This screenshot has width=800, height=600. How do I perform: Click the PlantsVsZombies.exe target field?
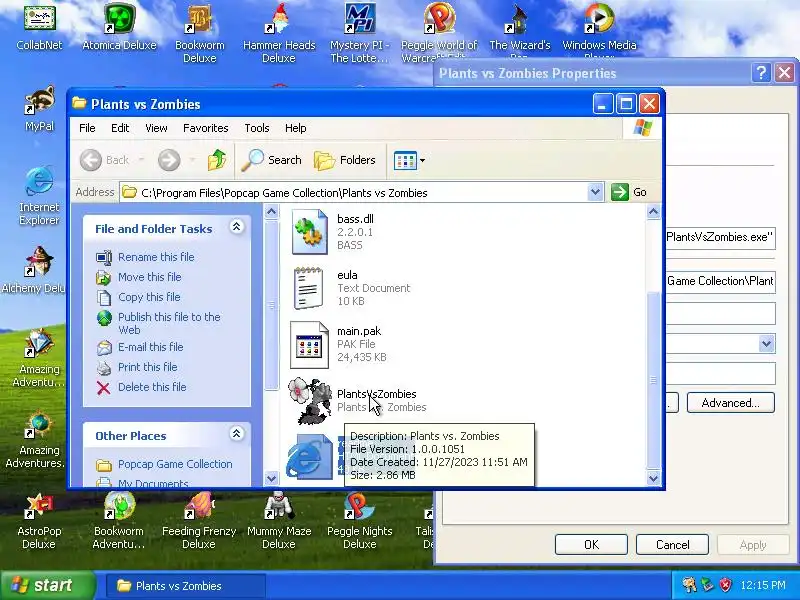[720, 237]
